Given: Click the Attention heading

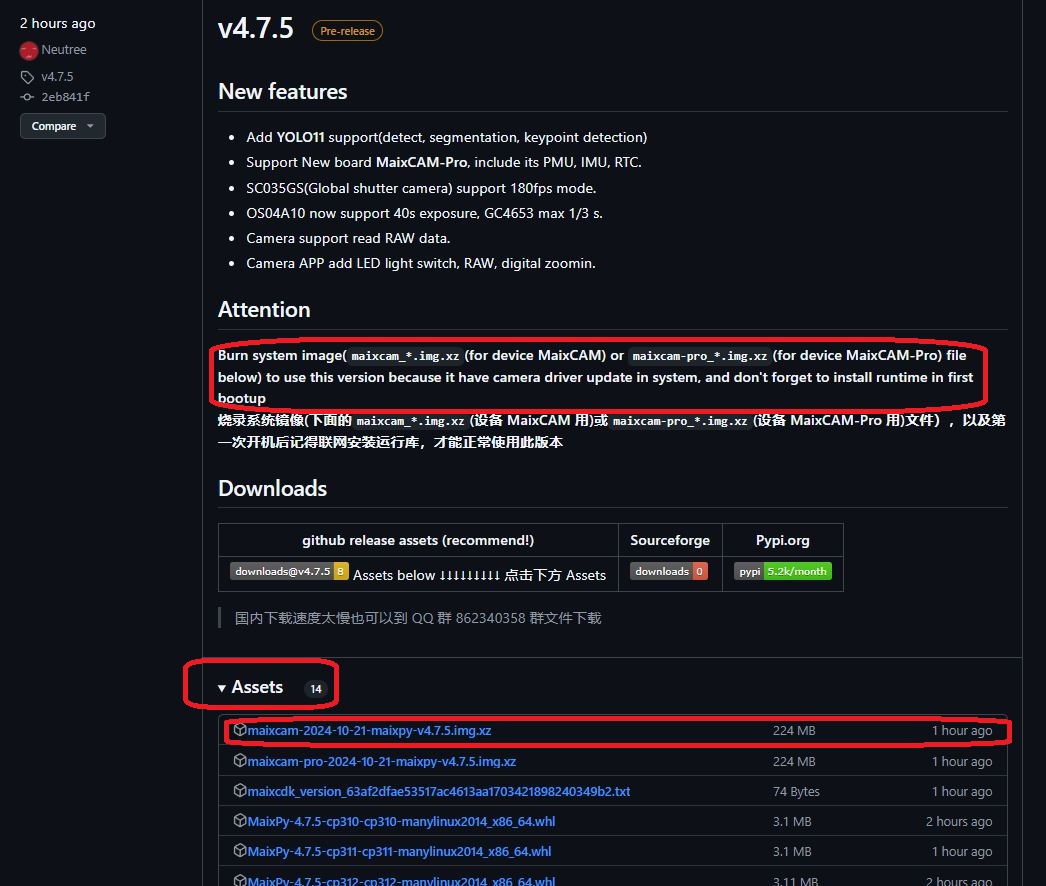Looking at the screenshot, I should point(264,310).
